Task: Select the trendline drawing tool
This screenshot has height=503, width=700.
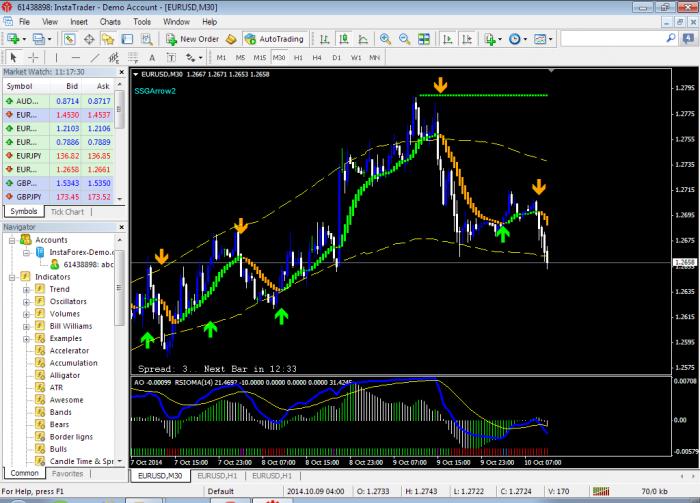Action: tap(95, 58)
